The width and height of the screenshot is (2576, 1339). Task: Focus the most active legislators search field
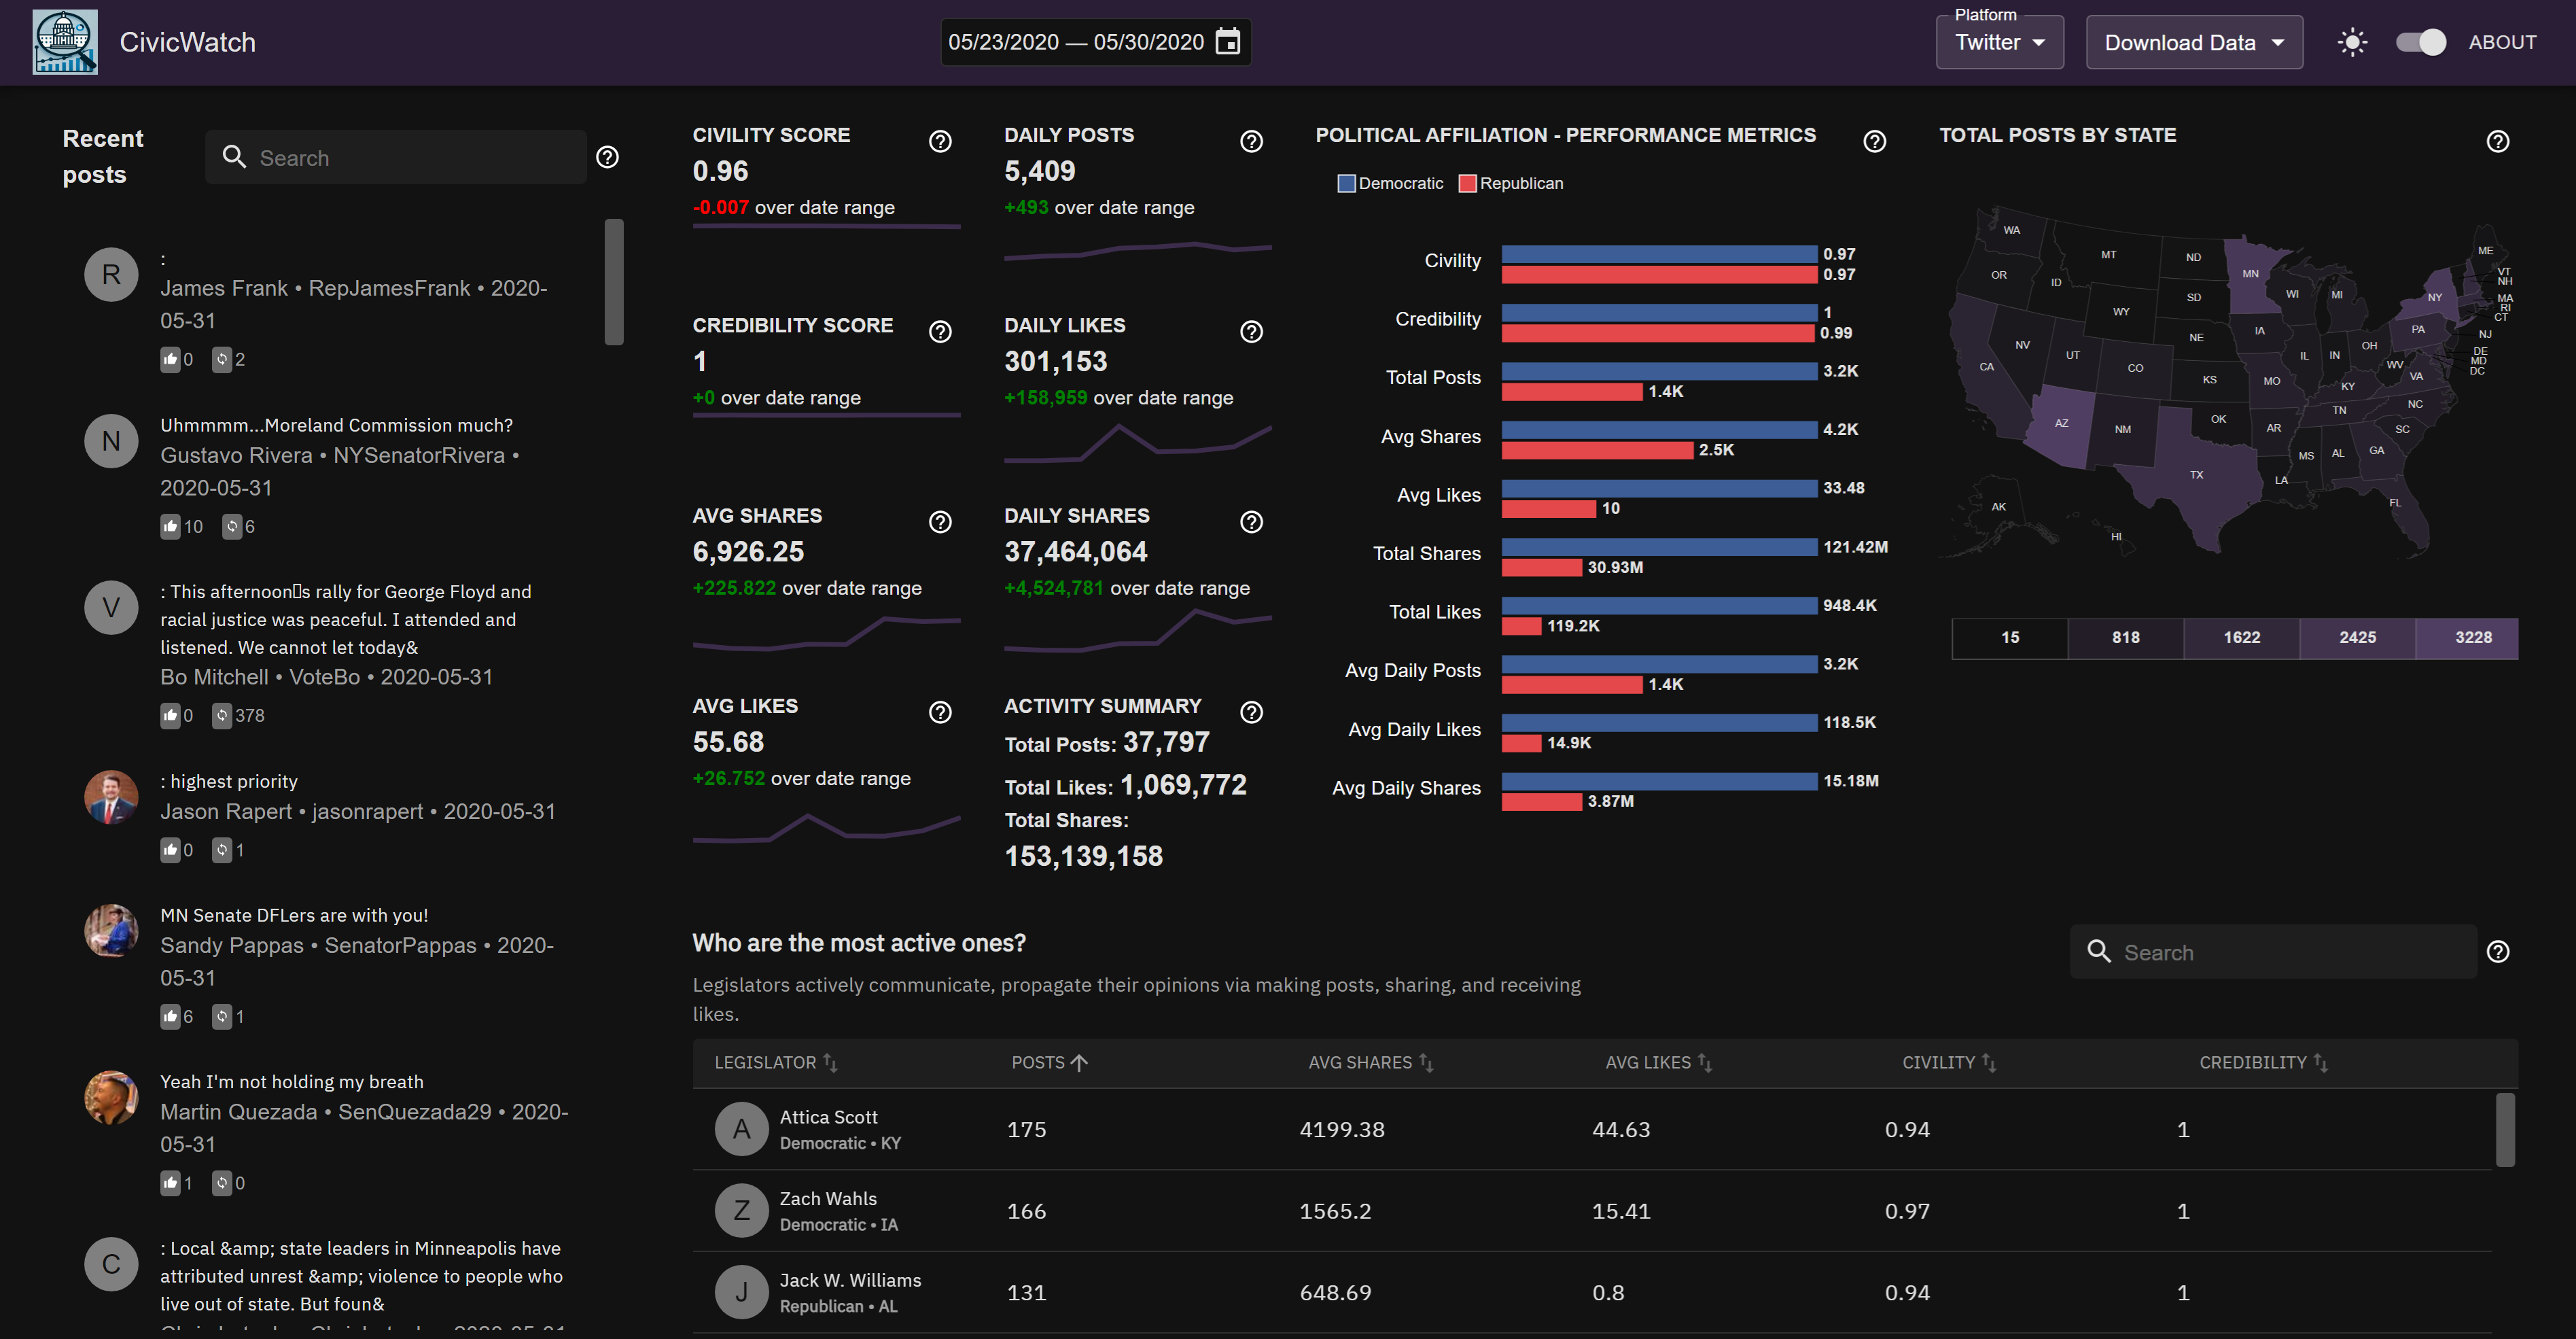pyautogui.click(x=2274, y=951)
